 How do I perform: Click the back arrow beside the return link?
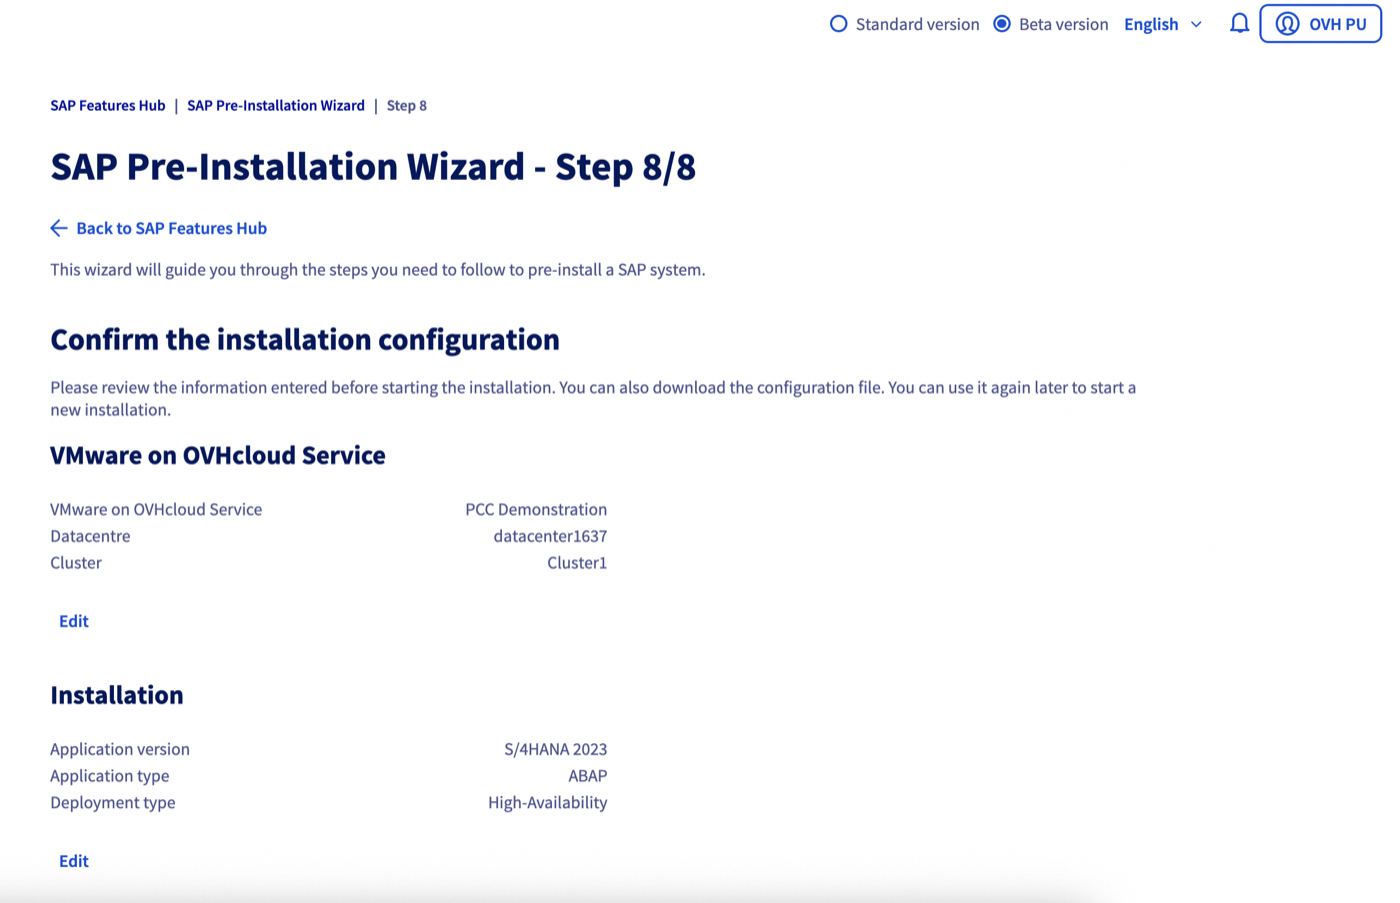(58, 228)
